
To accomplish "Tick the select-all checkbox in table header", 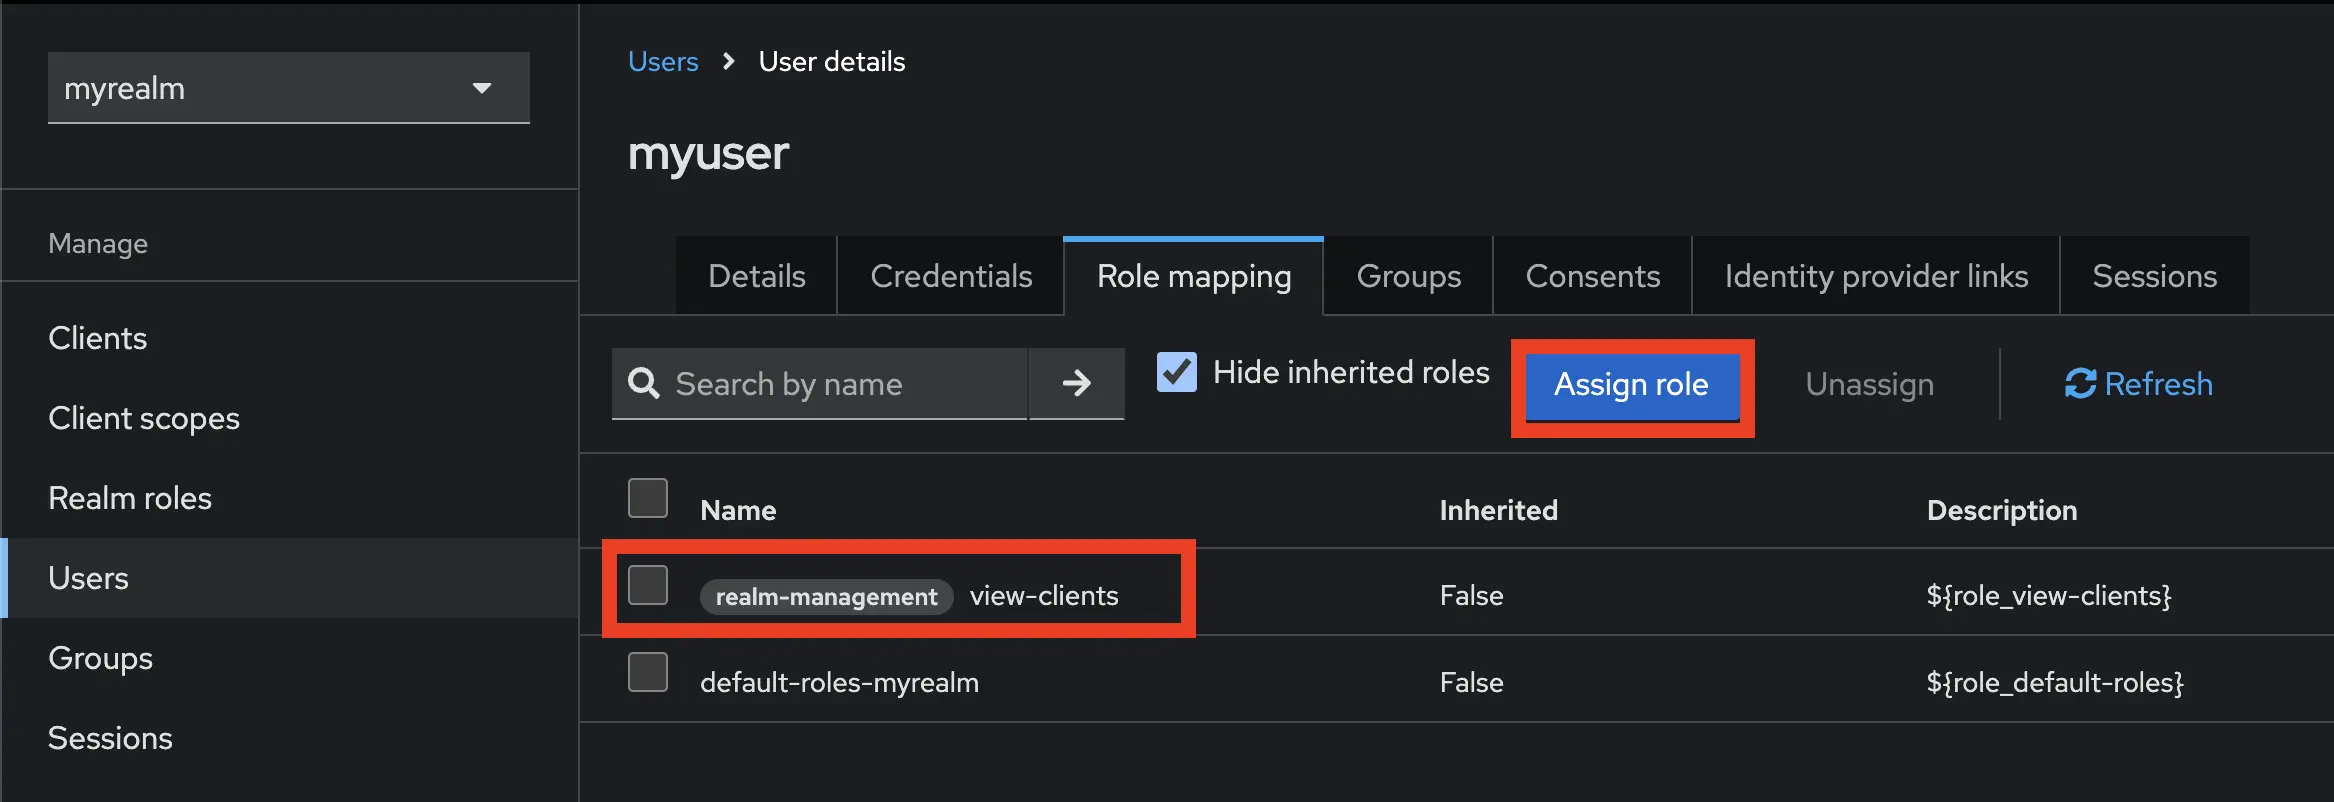I will coord(648,498).
